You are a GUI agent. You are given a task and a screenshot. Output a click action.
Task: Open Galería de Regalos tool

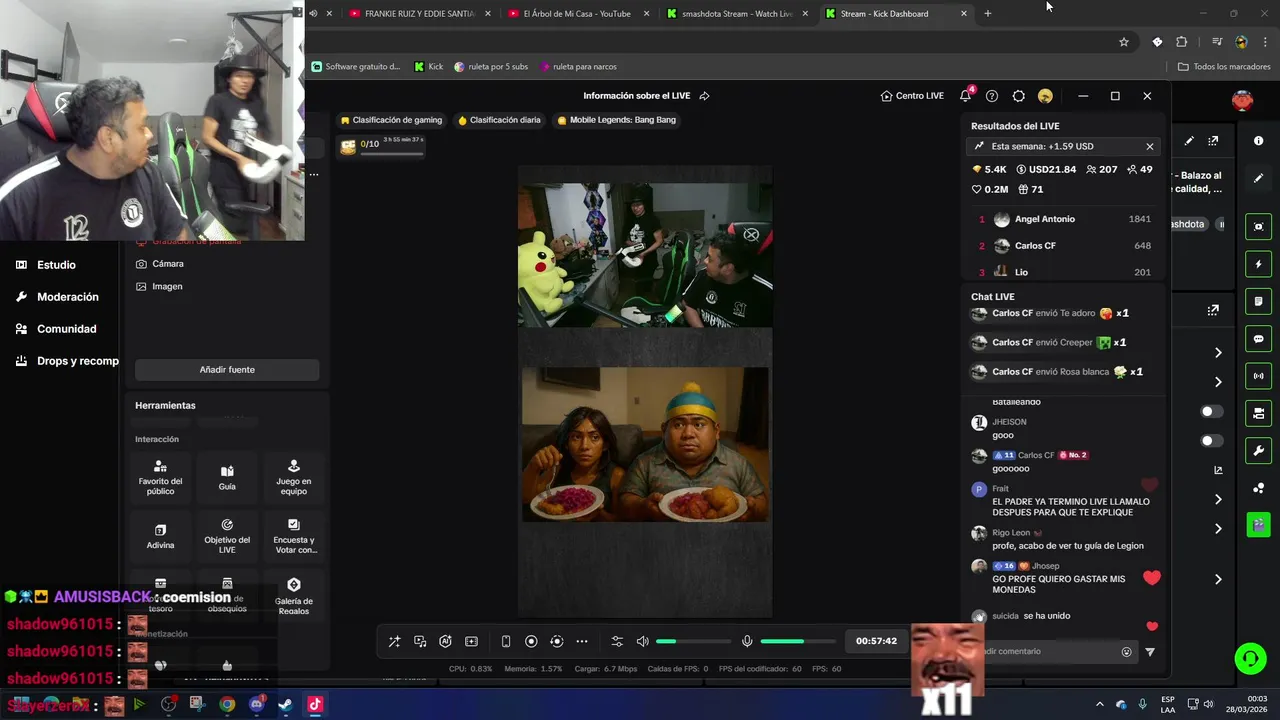(x=294, y=595)
